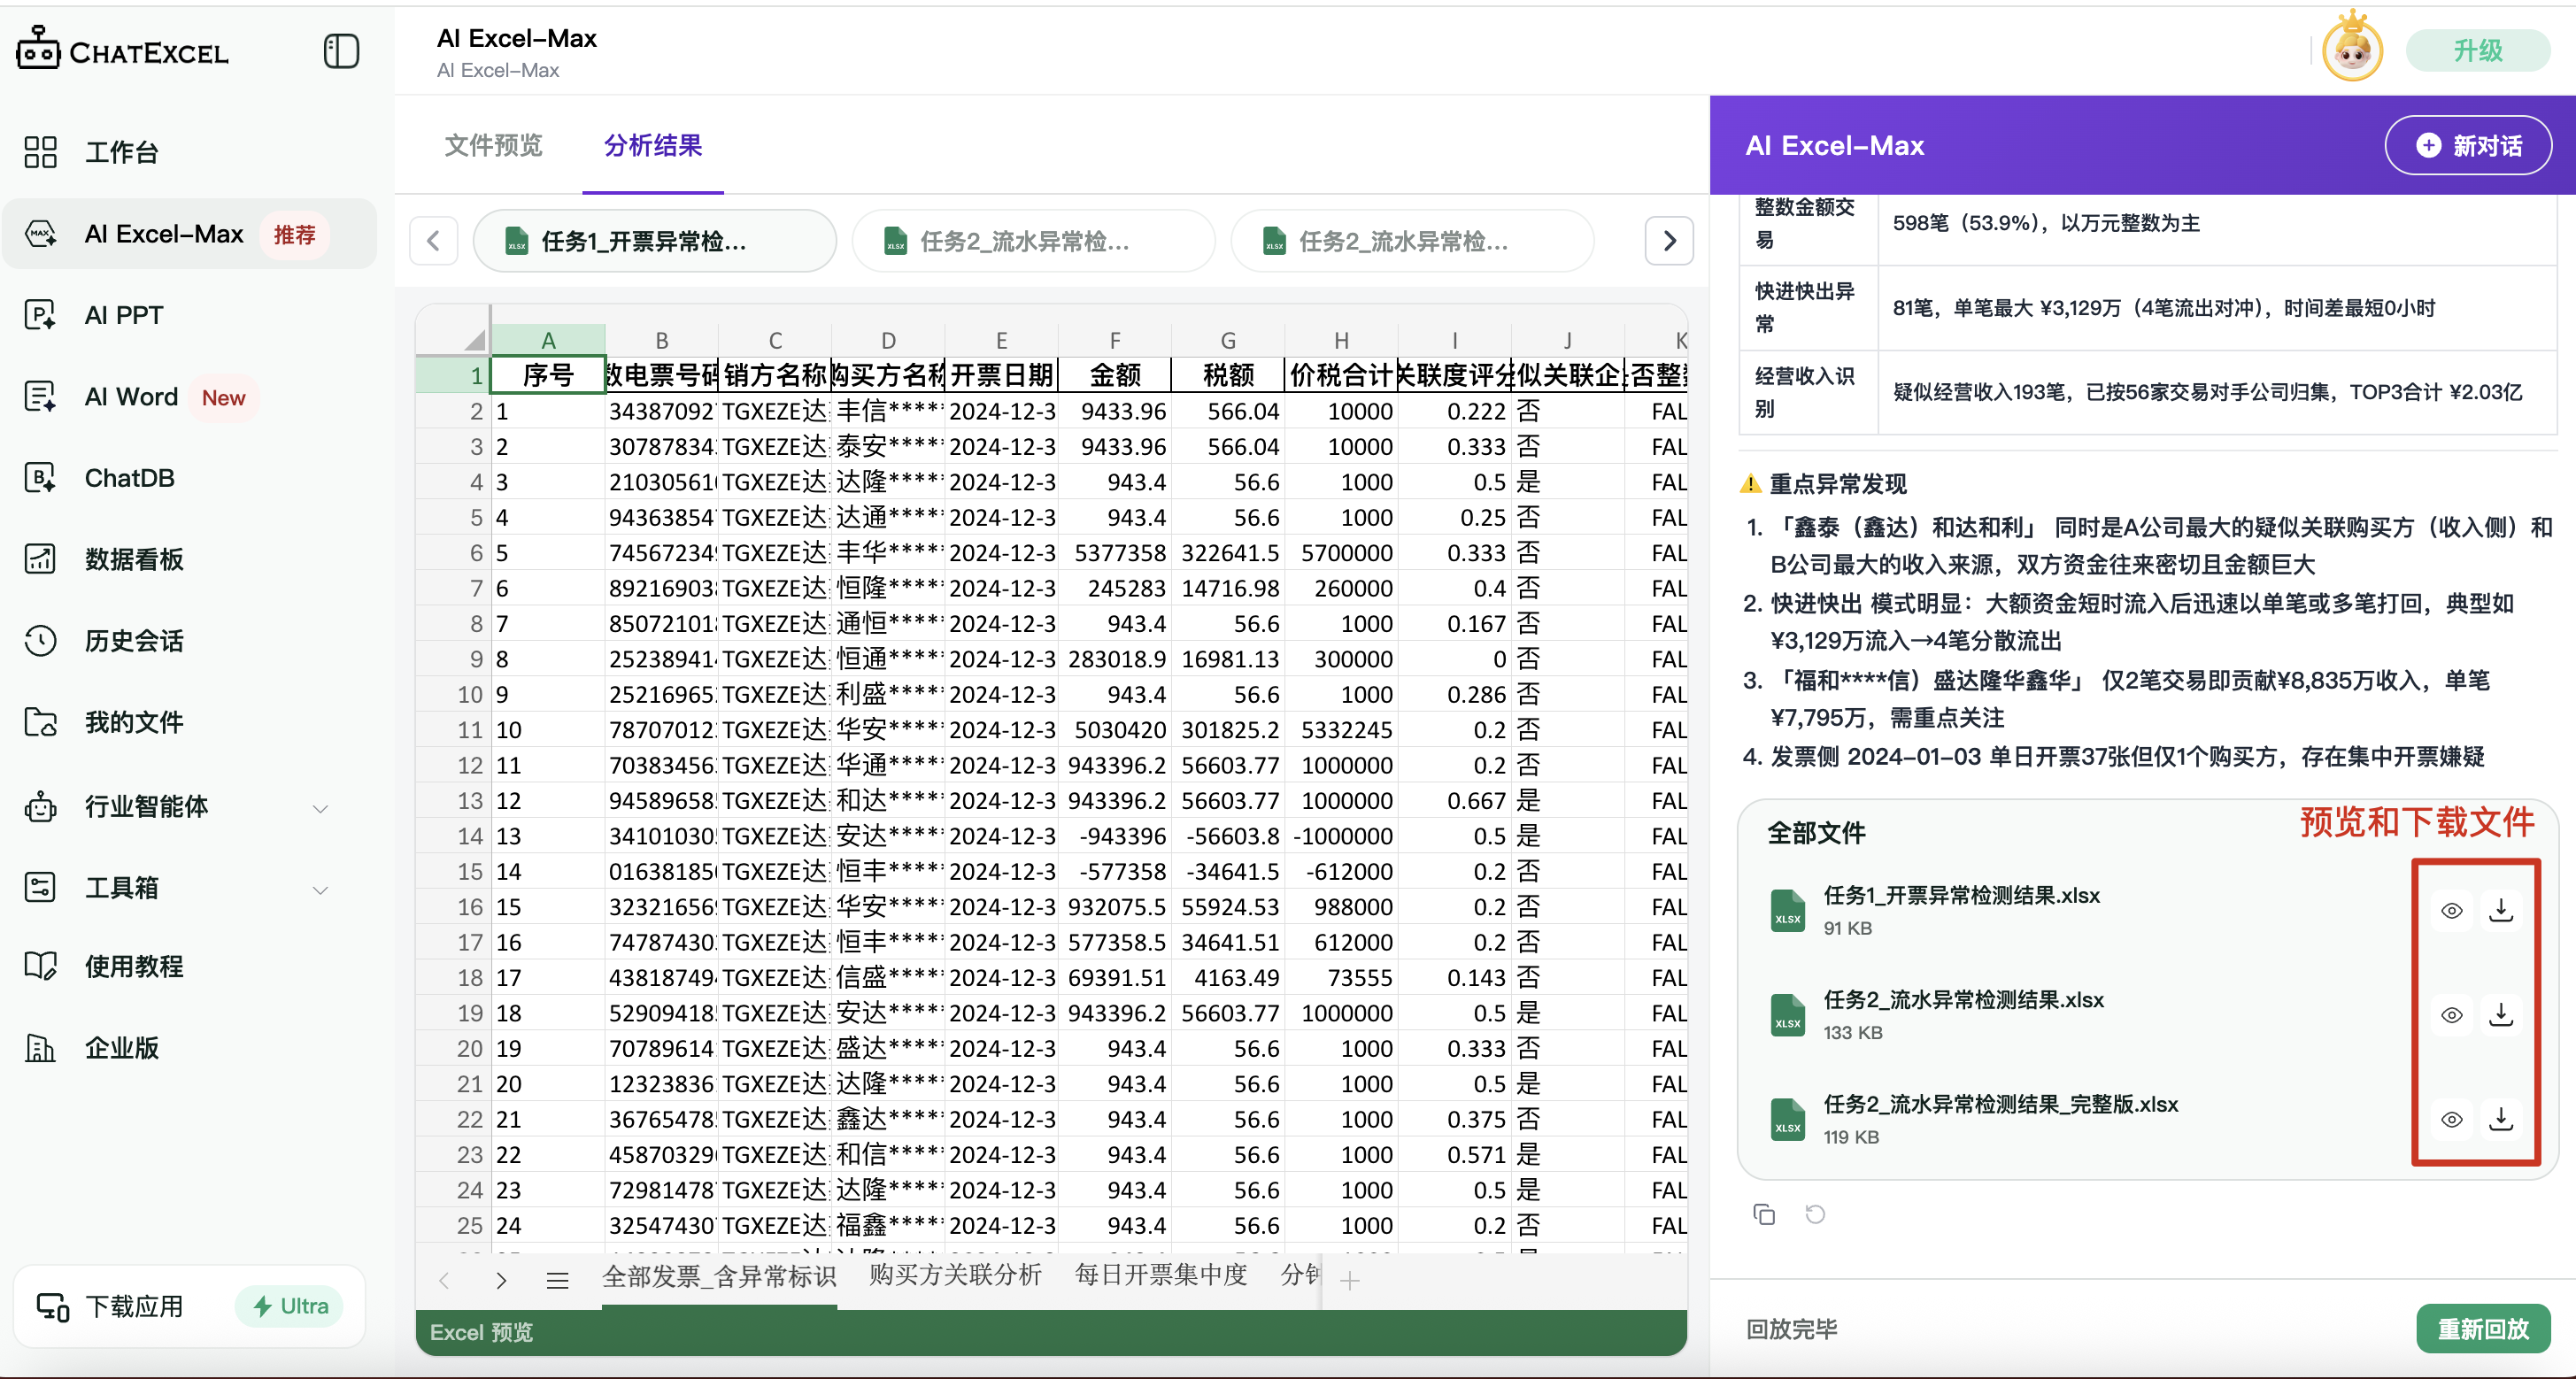Click the 下载应用 device icon

coord(52,1307)
